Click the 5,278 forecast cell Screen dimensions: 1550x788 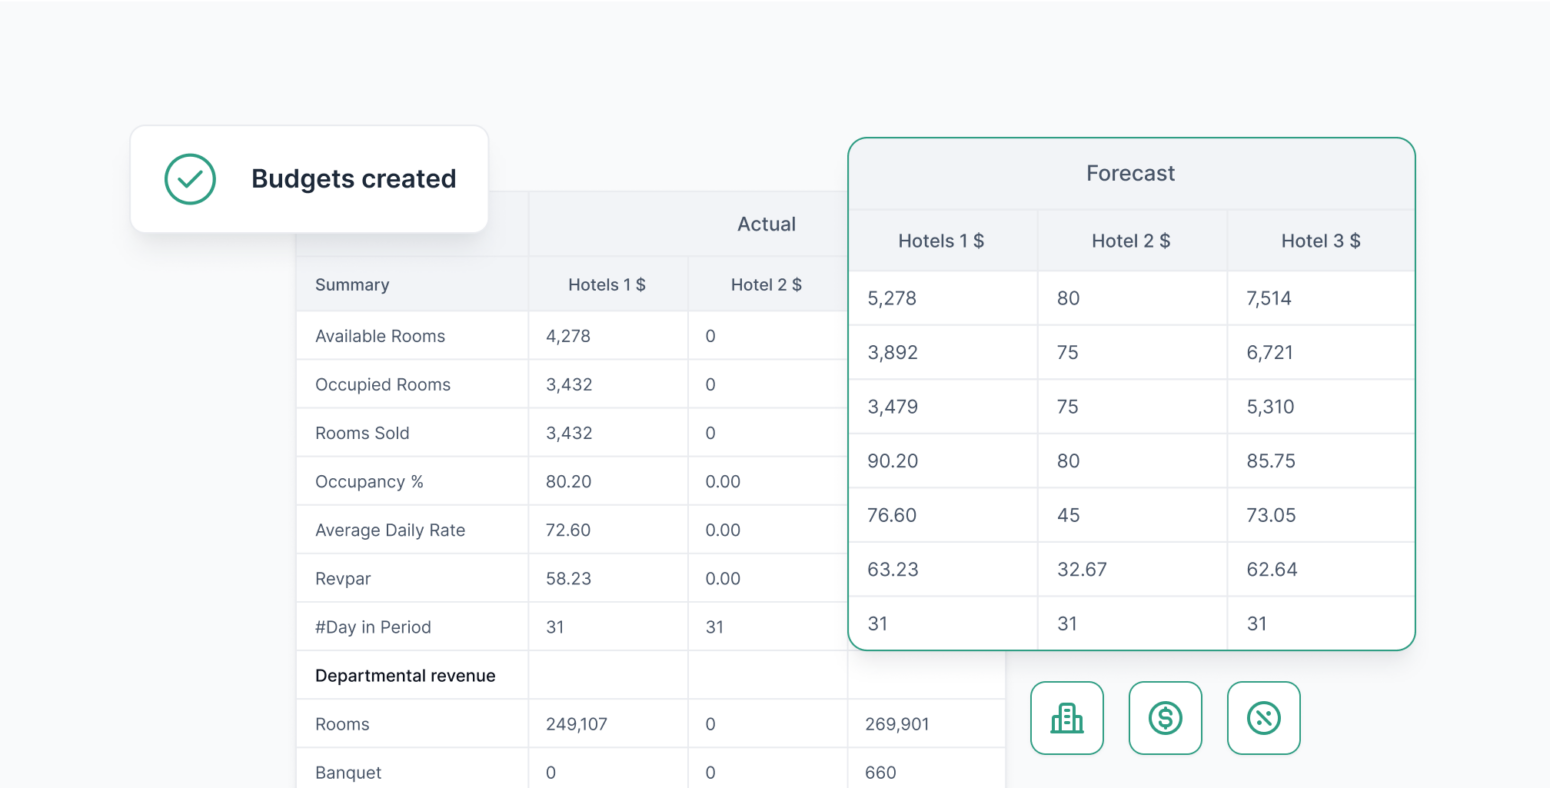pos(943,298)
